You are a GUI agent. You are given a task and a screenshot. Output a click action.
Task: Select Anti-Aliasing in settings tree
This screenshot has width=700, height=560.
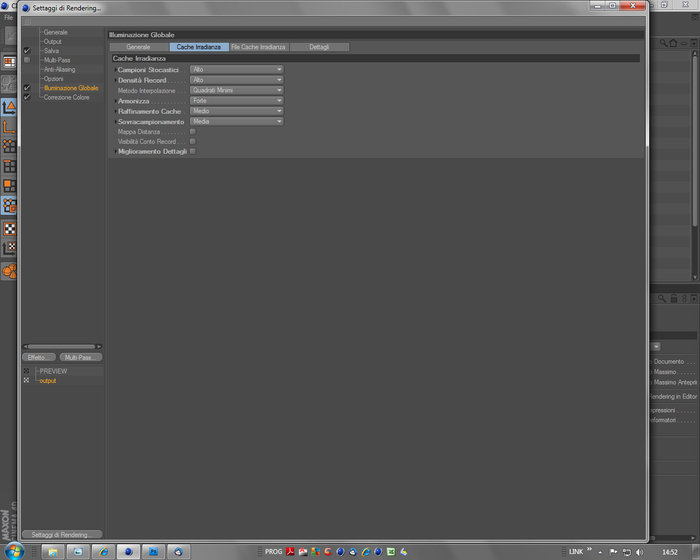60,69
